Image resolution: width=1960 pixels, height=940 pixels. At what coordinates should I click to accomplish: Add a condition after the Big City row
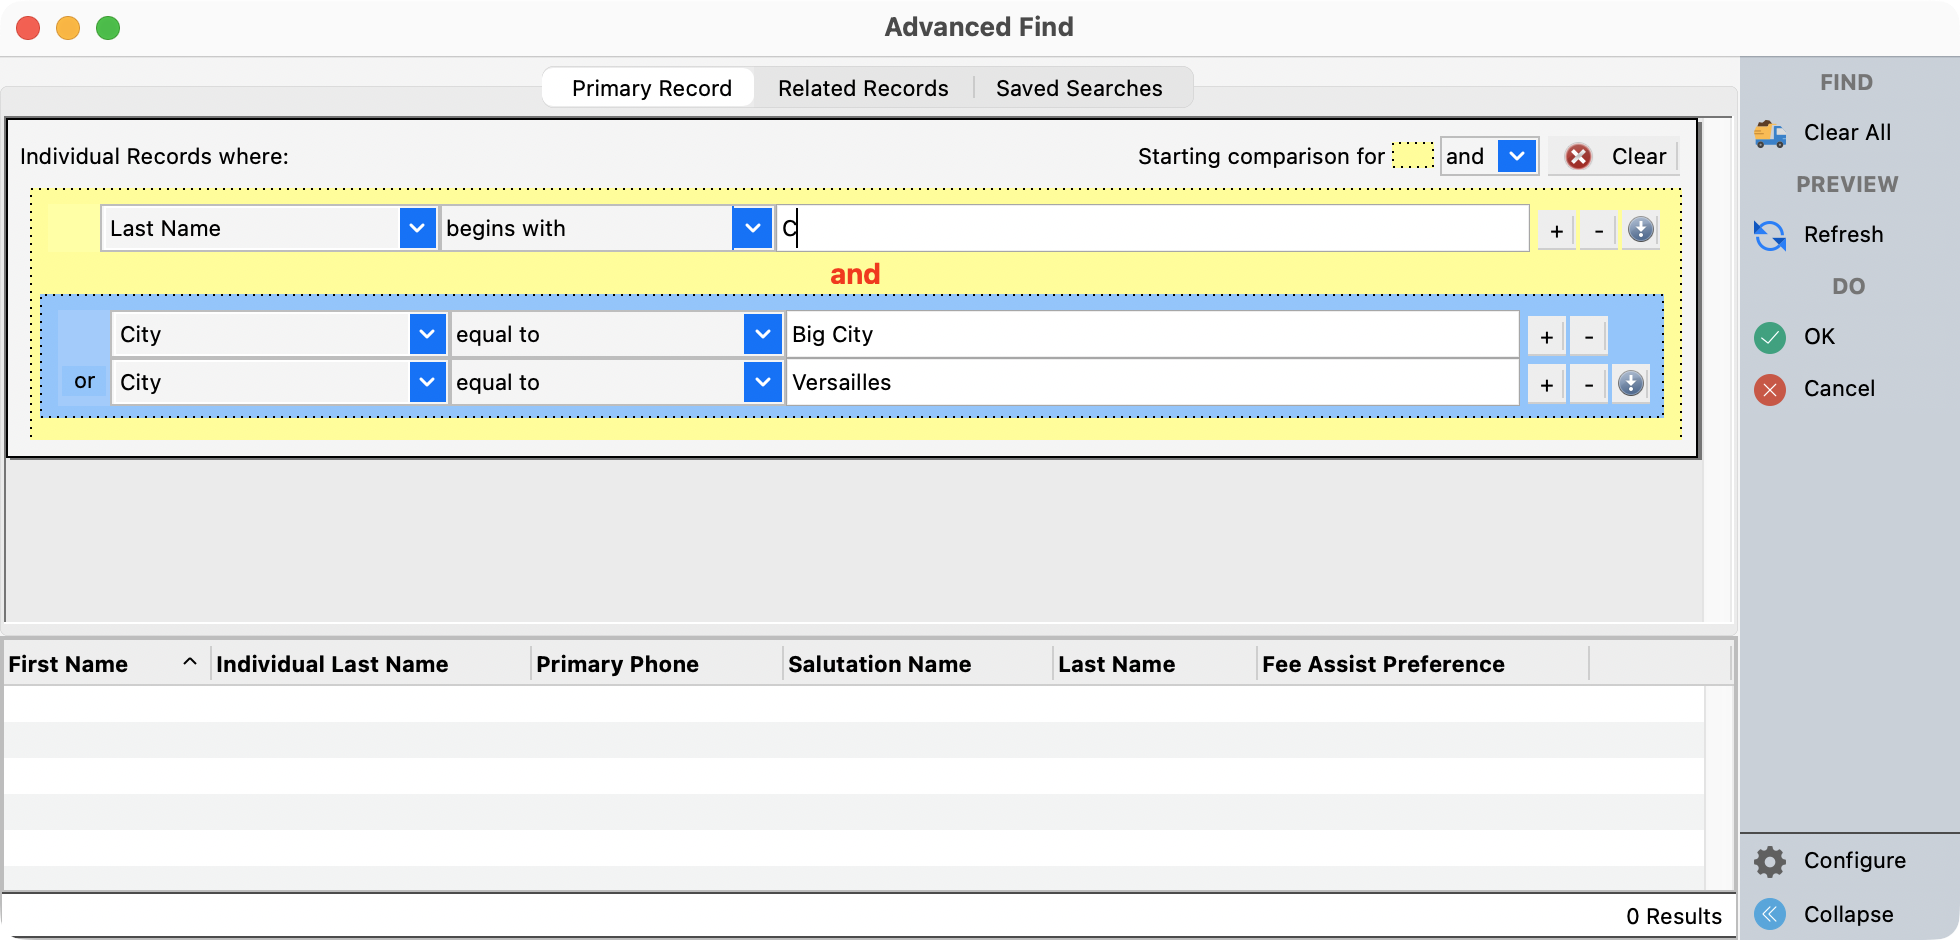tap(1546, 336)
